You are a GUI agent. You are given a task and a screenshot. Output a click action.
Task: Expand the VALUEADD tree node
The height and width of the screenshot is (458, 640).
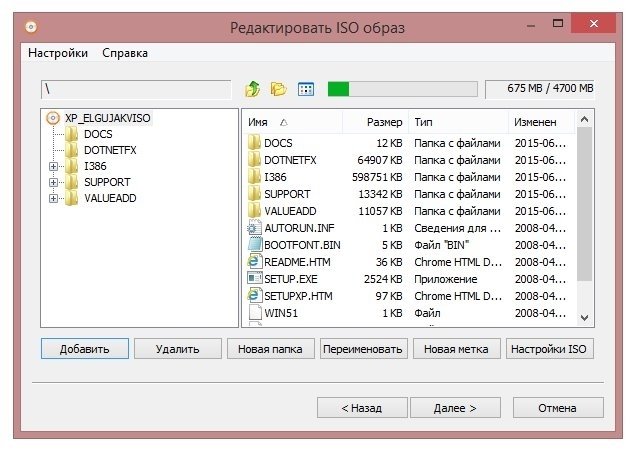pyautogui.click(x=53, y=198)
